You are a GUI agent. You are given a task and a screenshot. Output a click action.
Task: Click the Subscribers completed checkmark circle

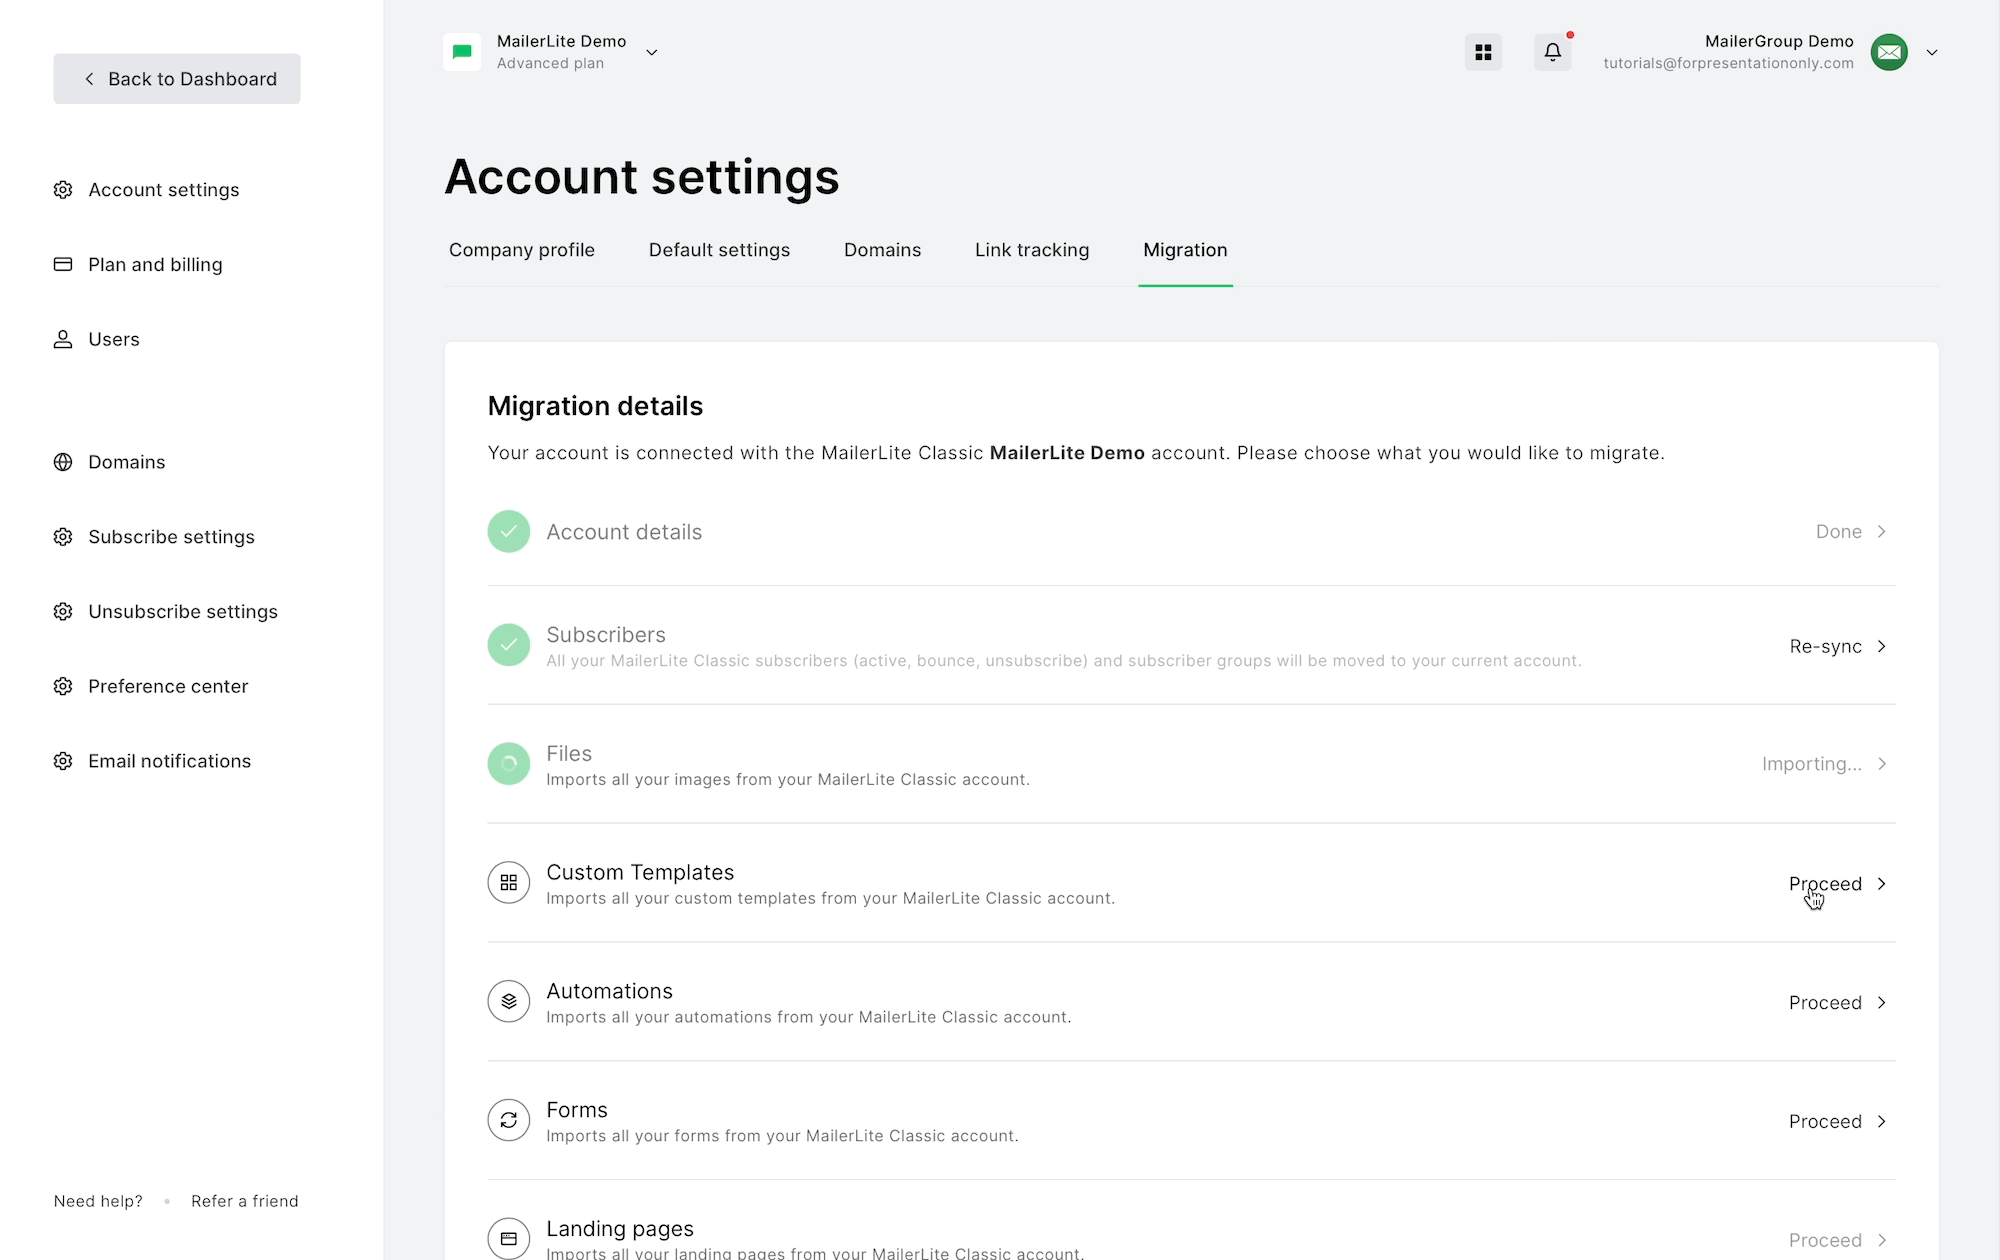coord(508,645)
